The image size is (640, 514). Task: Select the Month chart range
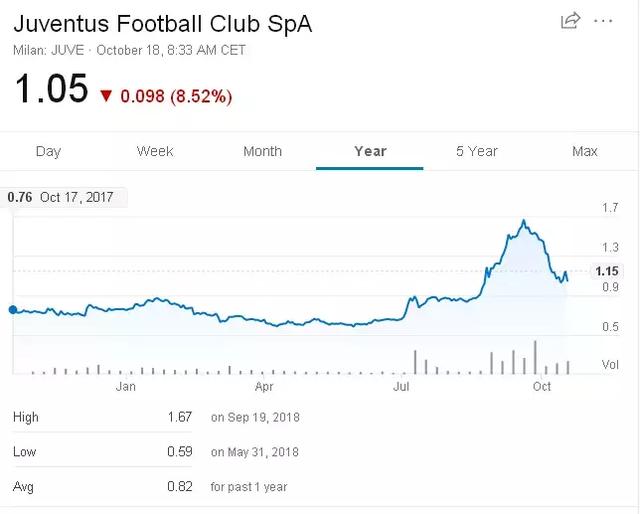[x=262, y=151]
